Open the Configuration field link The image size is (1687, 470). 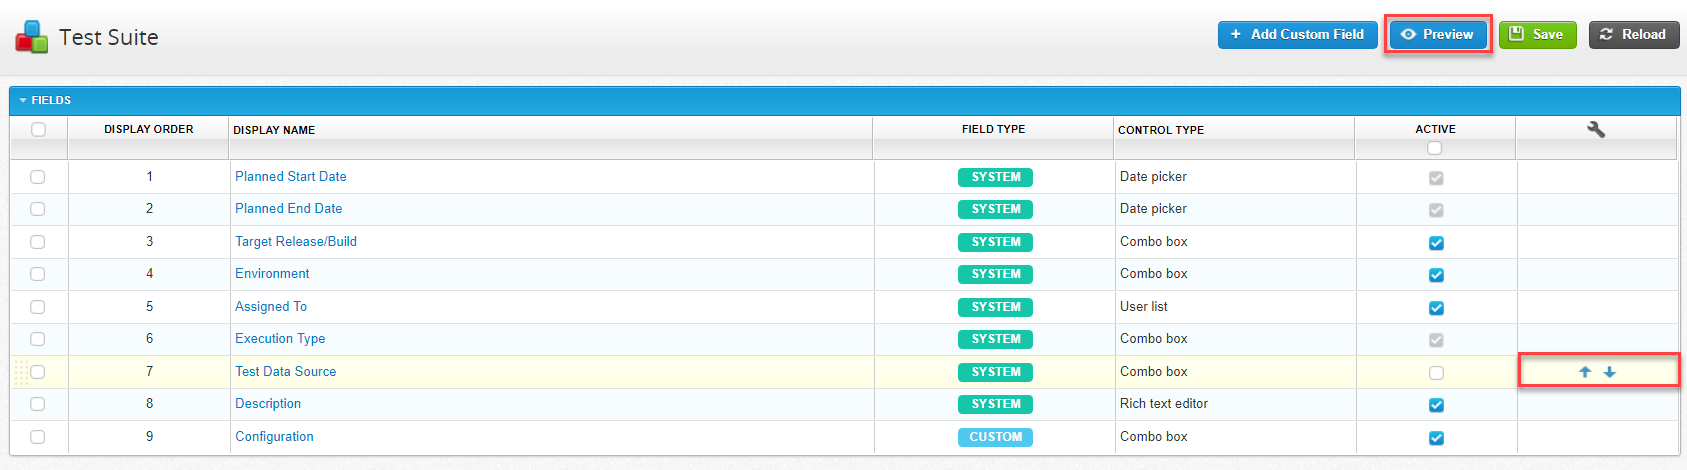[274, 437]
